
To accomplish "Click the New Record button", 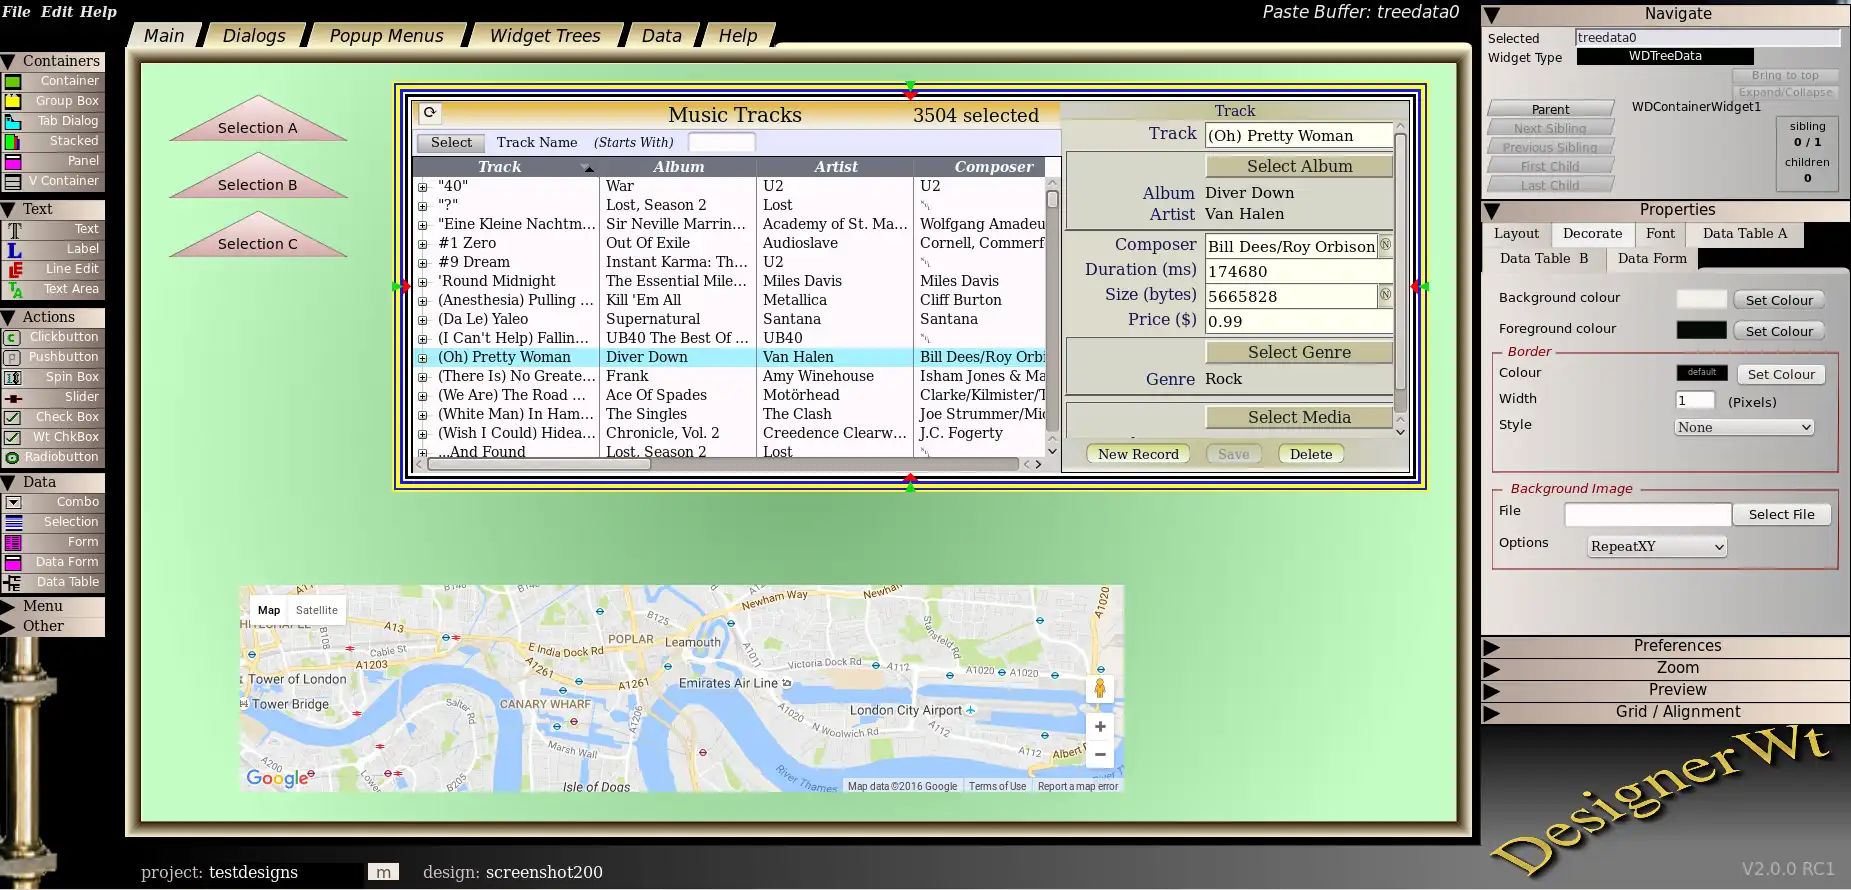I will point(1138,454).
